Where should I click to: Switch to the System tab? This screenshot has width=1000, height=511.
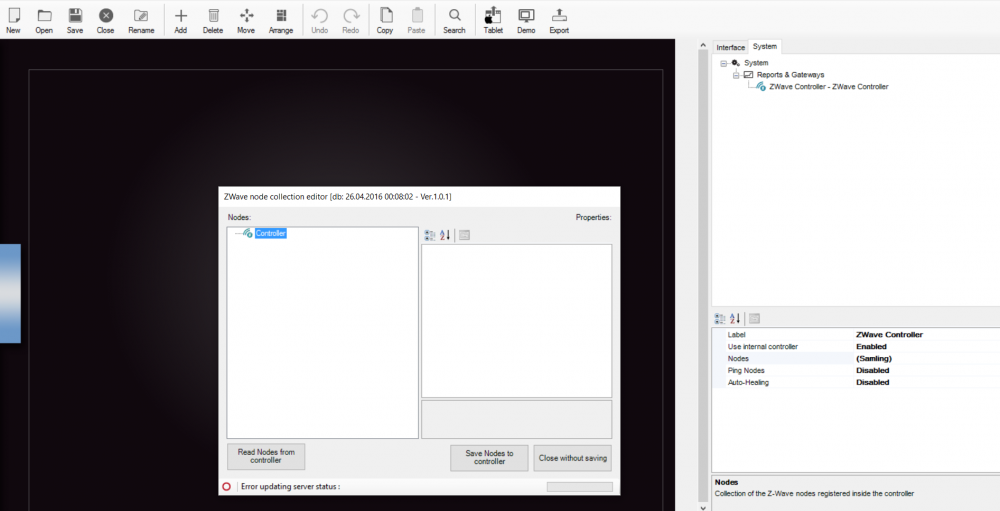coord(765,47)
